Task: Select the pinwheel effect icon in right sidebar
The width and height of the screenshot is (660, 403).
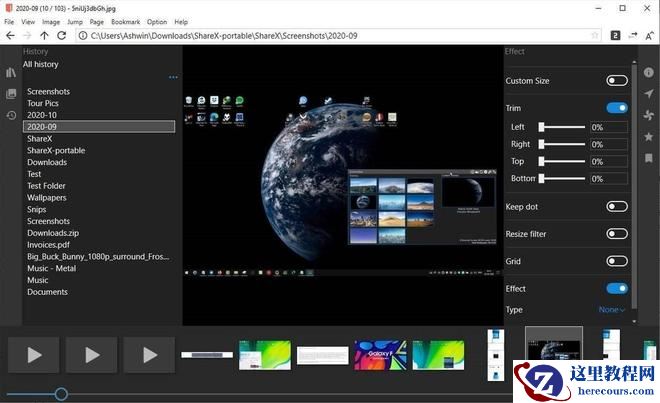Action: tap(648, 115)
